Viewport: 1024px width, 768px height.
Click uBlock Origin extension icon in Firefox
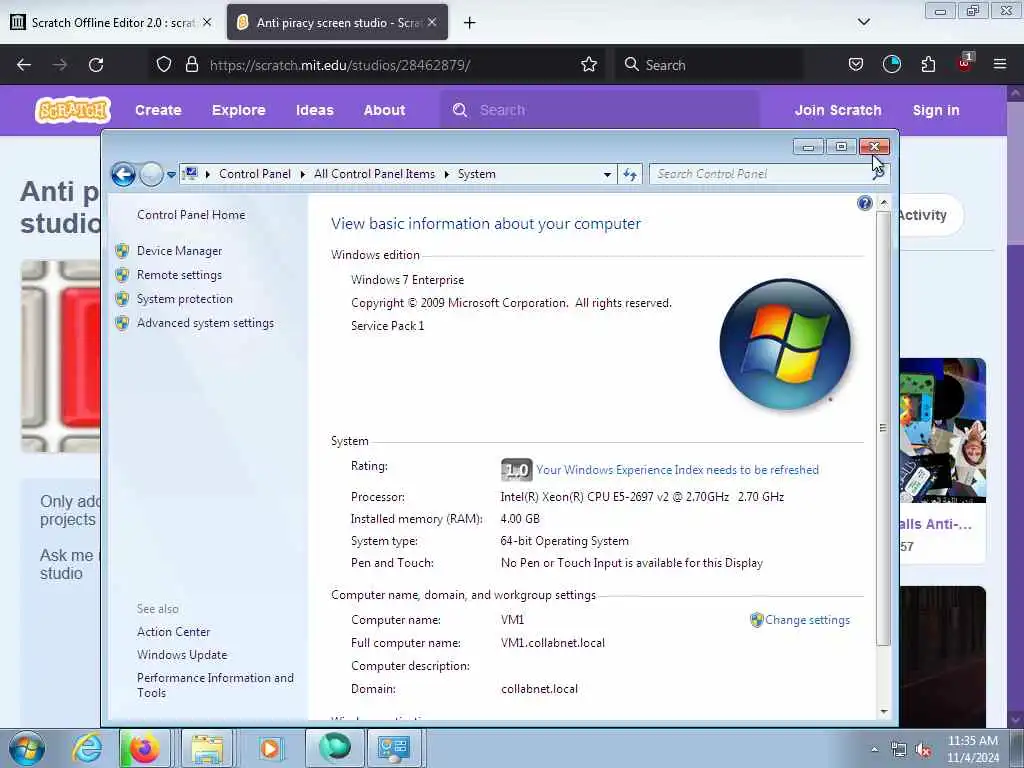(x=965, y=63)
